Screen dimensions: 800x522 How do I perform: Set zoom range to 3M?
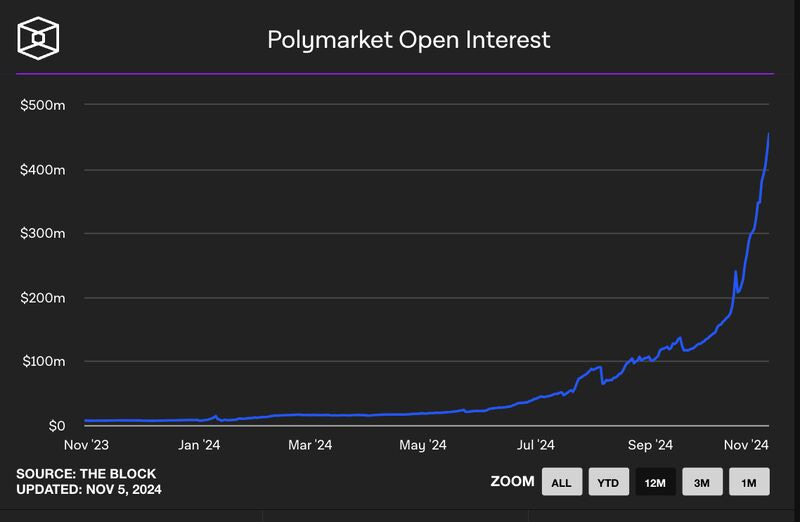point(702,482)
